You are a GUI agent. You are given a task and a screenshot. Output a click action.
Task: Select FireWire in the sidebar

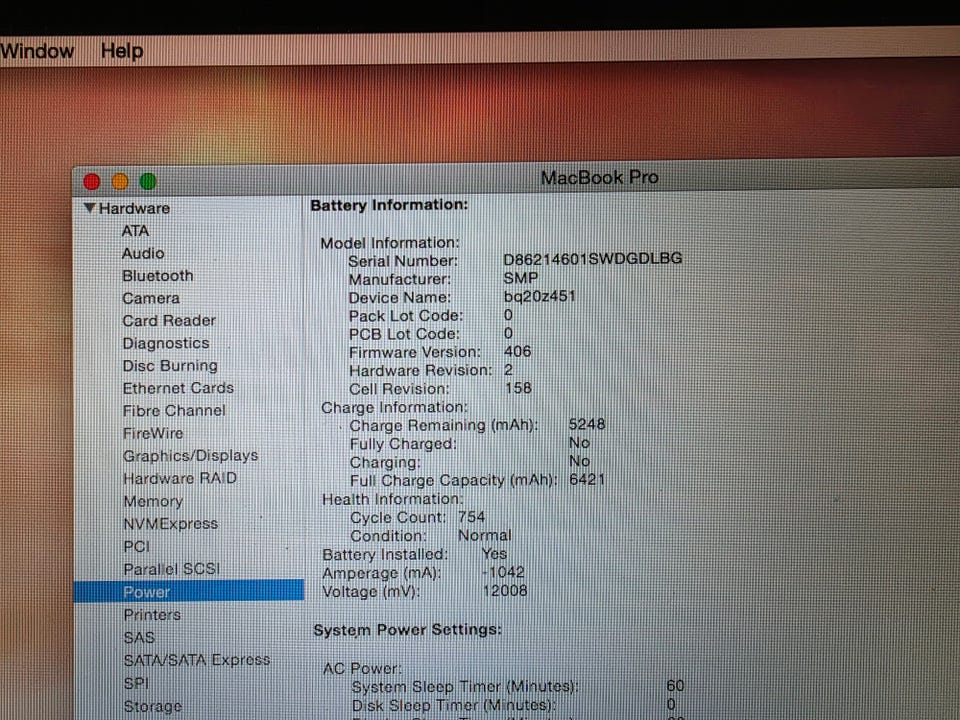(x=153, y=433)
